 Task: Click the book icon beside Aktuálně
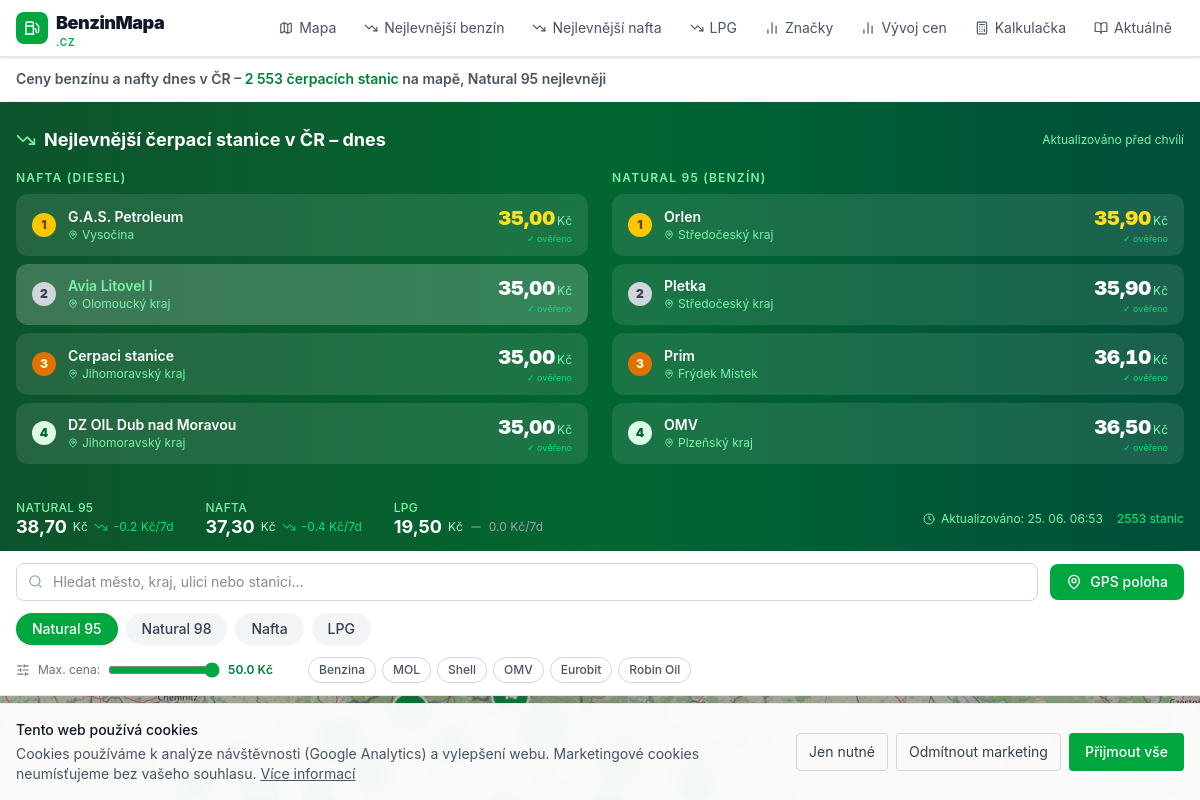tap(1101, 28)
